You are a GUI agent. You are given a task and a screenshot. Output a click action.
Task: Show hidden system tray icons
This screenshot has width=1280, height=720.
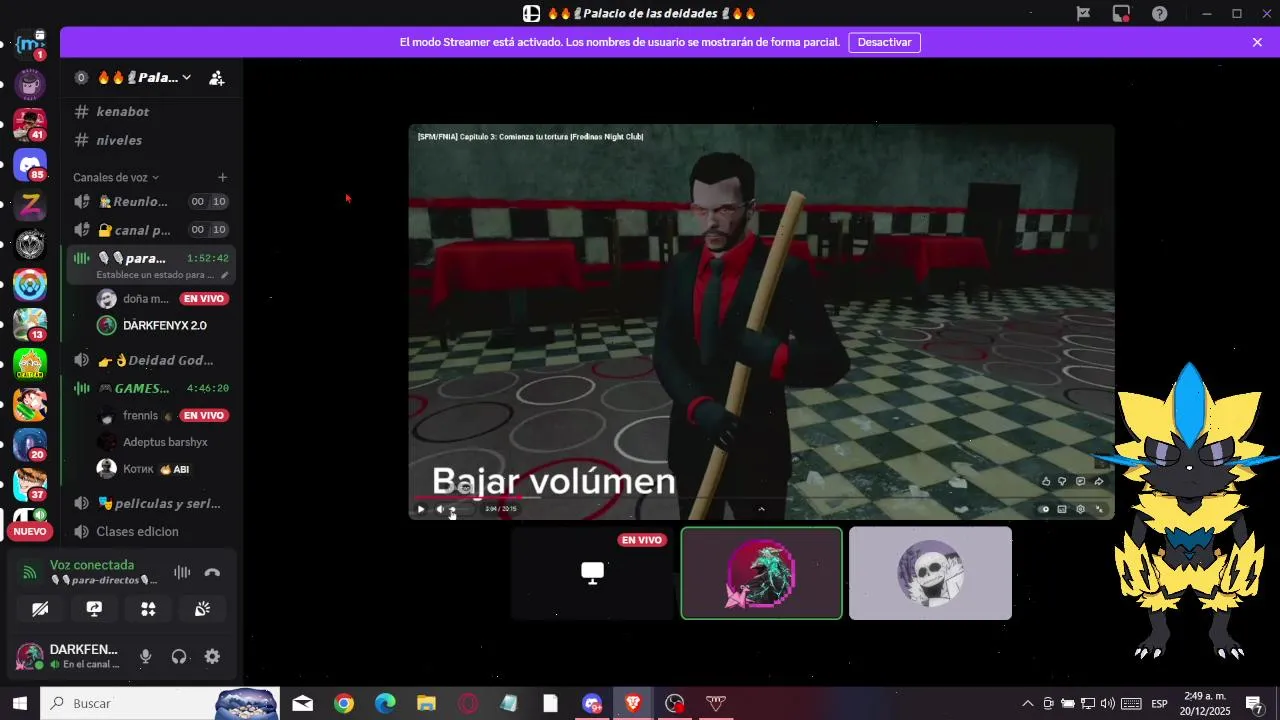pos(1028,704)
